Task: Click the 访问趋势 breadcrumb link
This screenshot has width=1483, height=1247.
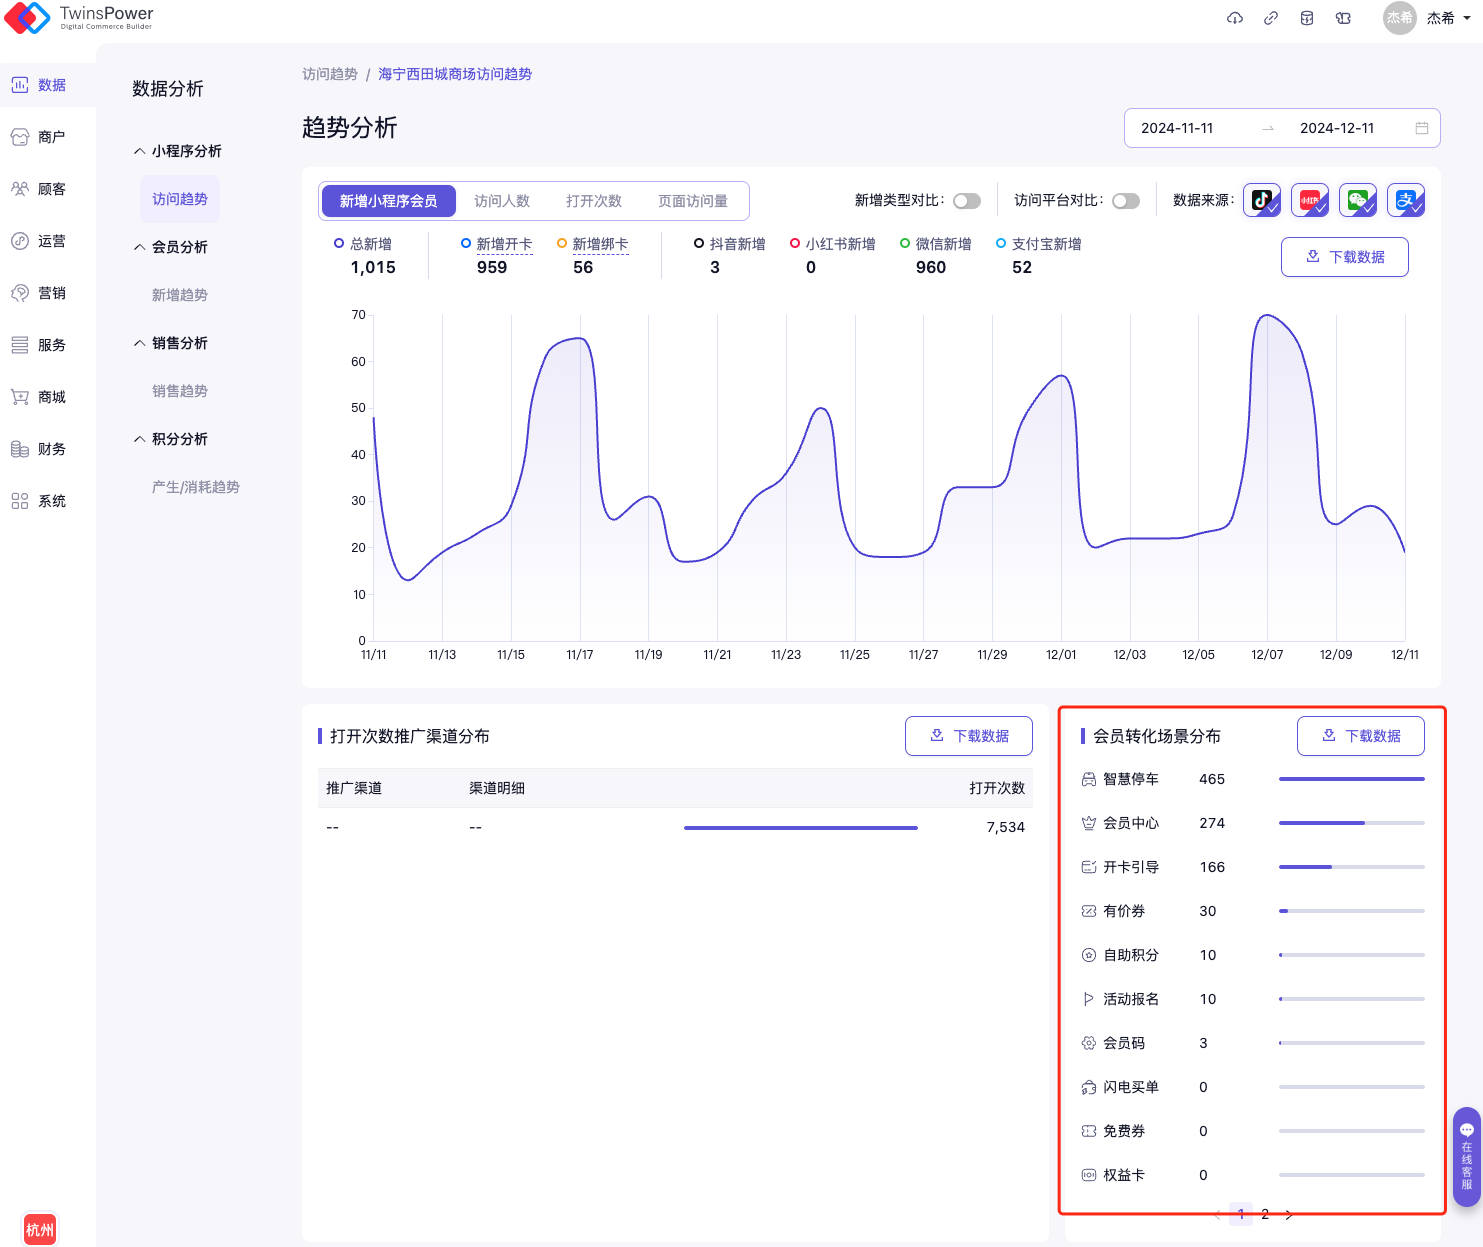Action: click(330, 74)
